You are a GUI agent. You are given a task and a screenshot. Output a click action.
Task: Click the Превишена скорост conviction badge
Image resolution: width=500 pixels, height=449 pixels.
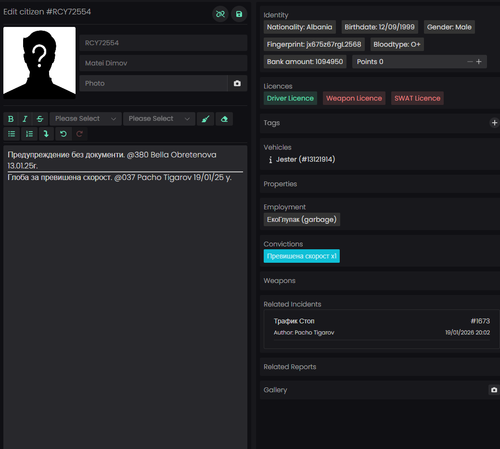pos(302,256)
